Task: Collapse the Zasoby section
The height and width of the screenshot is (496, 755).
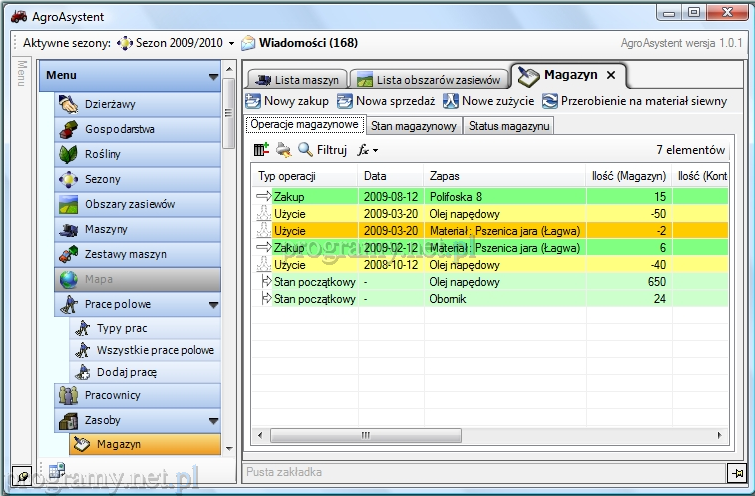Action: click(x=213, y=421)
